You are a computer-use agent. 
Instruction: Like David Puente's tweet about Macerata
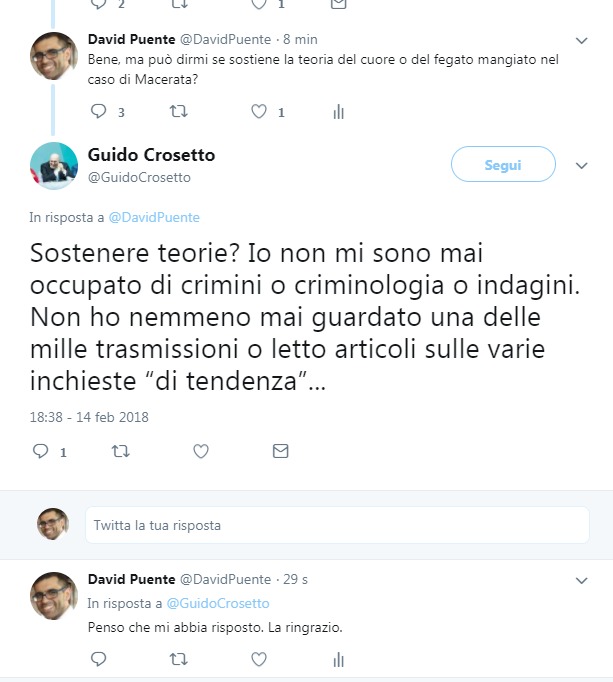259,111
